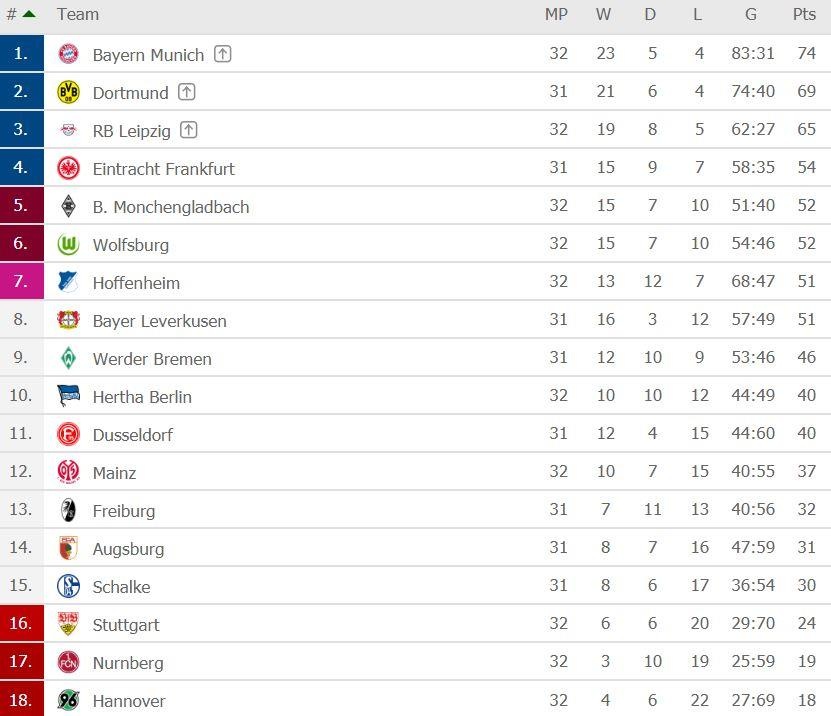
Task: Open the Freiburg team page
Action: tap(127, 511)
